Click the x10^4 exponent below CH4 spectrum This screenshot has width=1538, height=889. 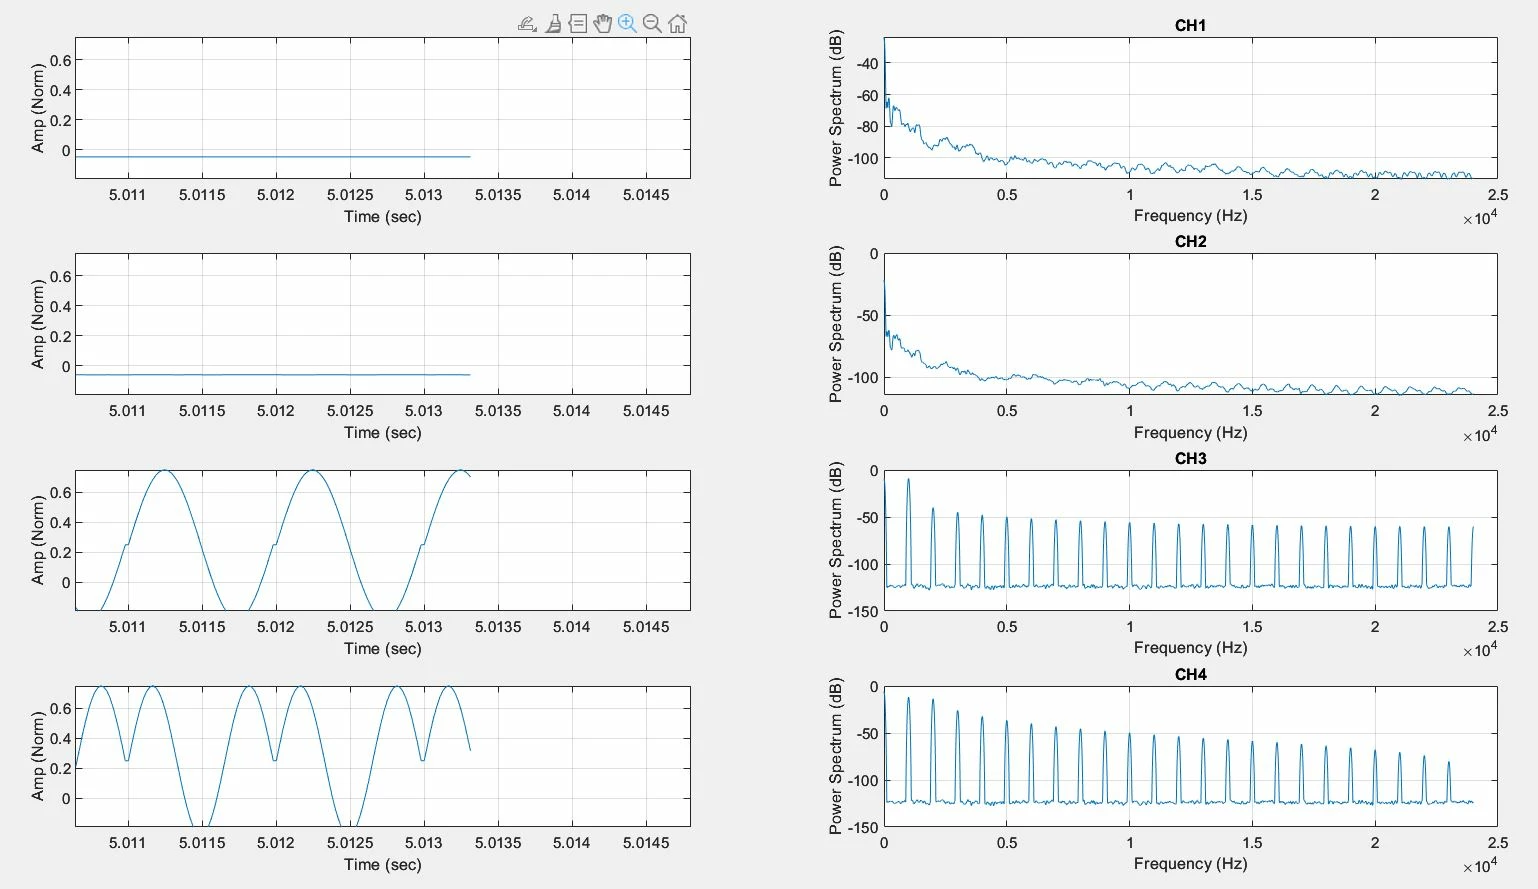pos(1480,865)
